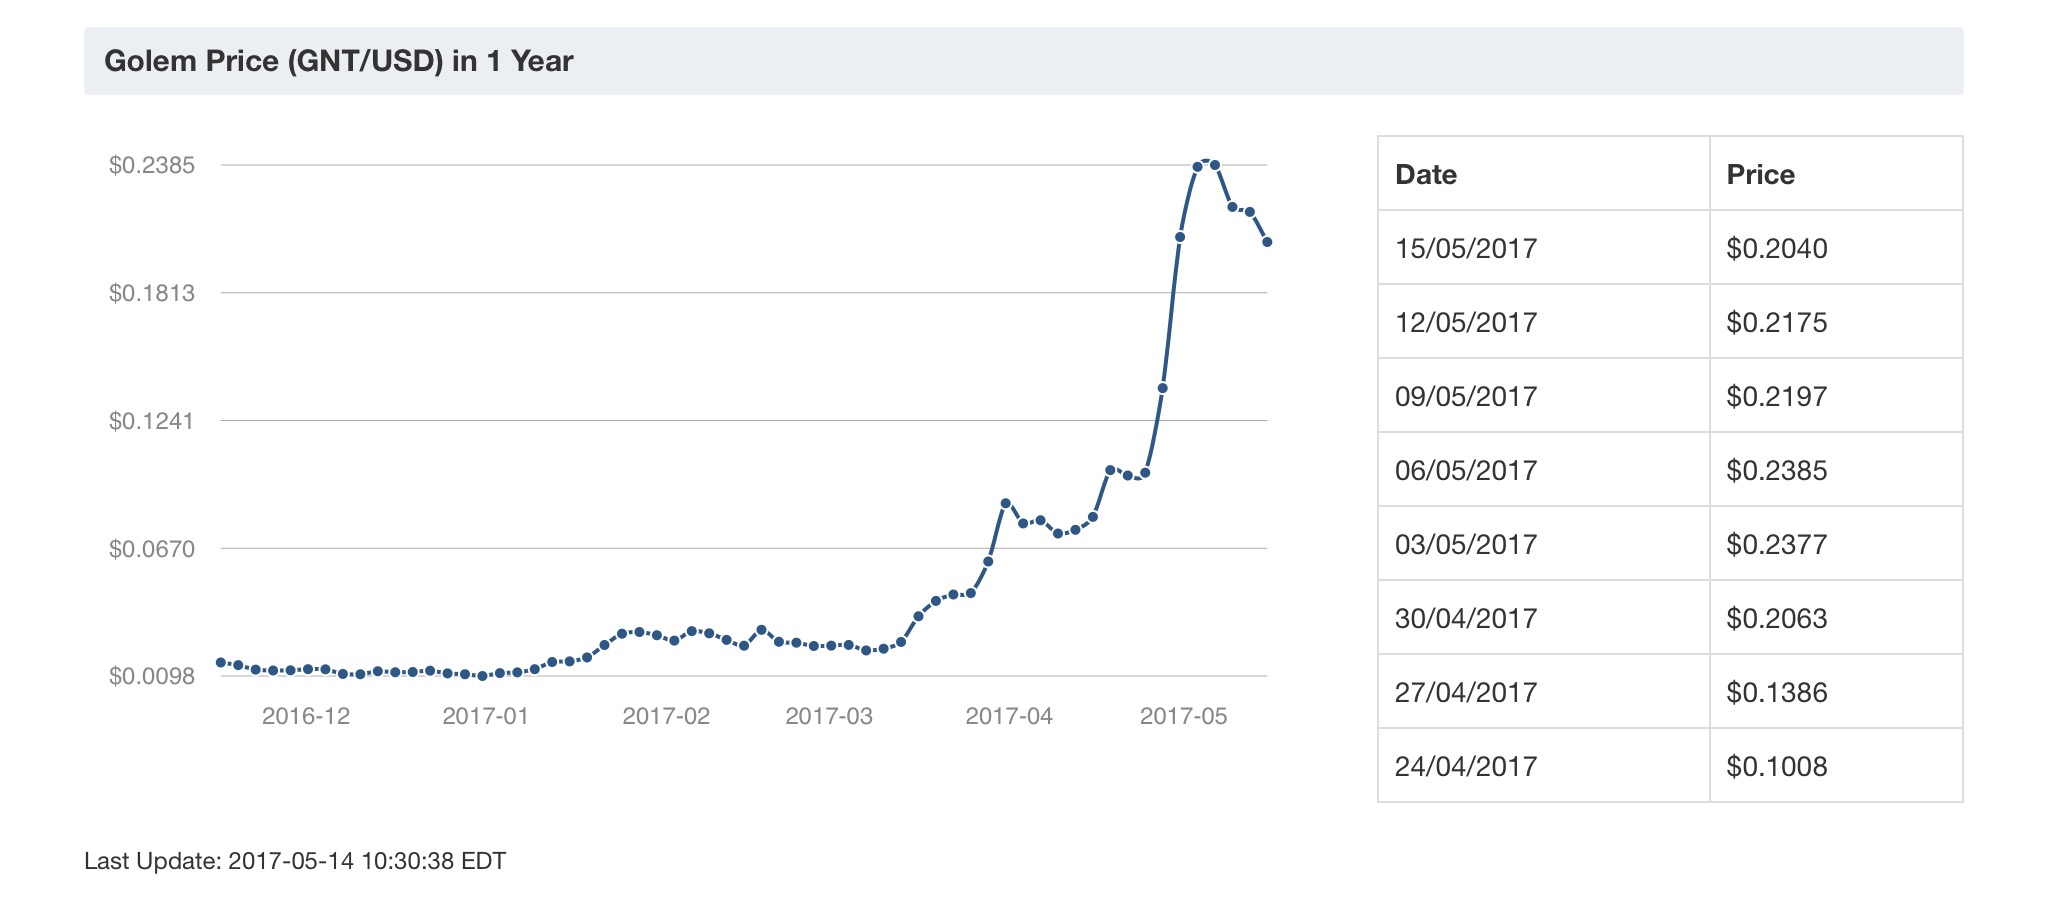Select the $0.1008 price cell

click(x=1836, y=765)
